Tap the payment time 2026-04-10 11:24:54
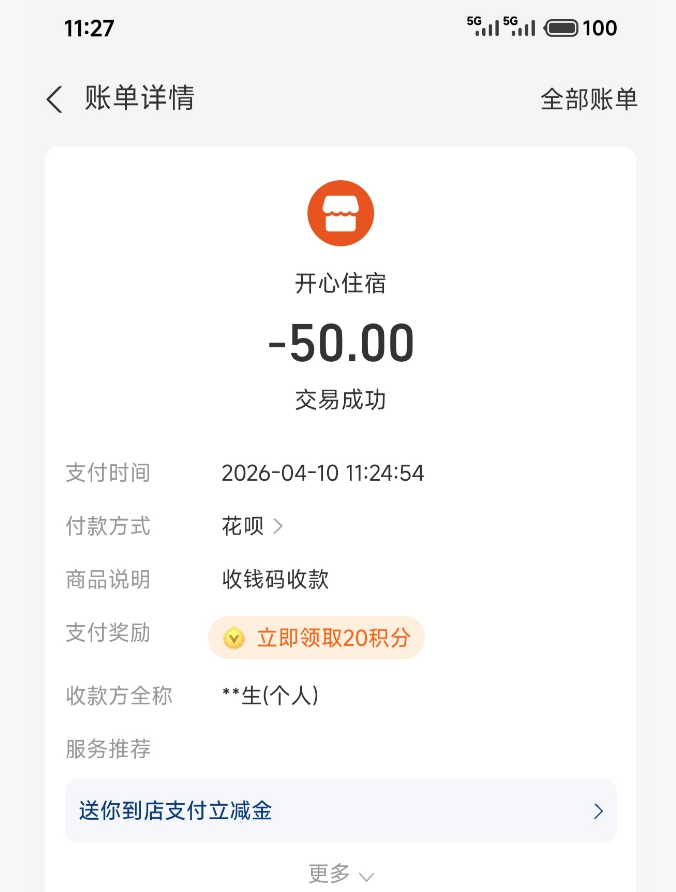 pyautogui.click(x=323, y=473)
